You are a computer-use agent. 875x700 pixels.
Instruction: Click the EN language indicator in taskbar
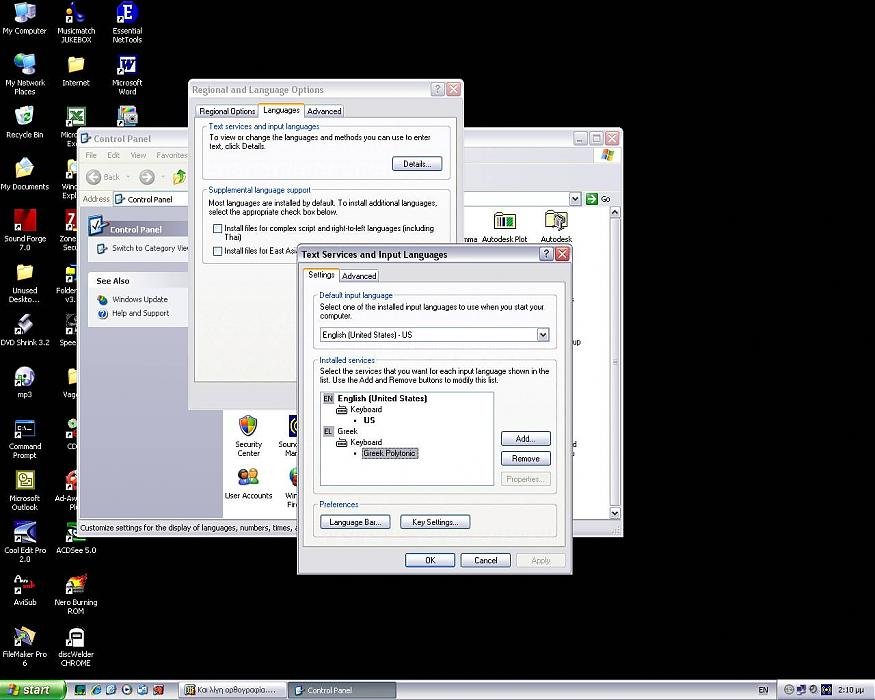pos(763,690)
